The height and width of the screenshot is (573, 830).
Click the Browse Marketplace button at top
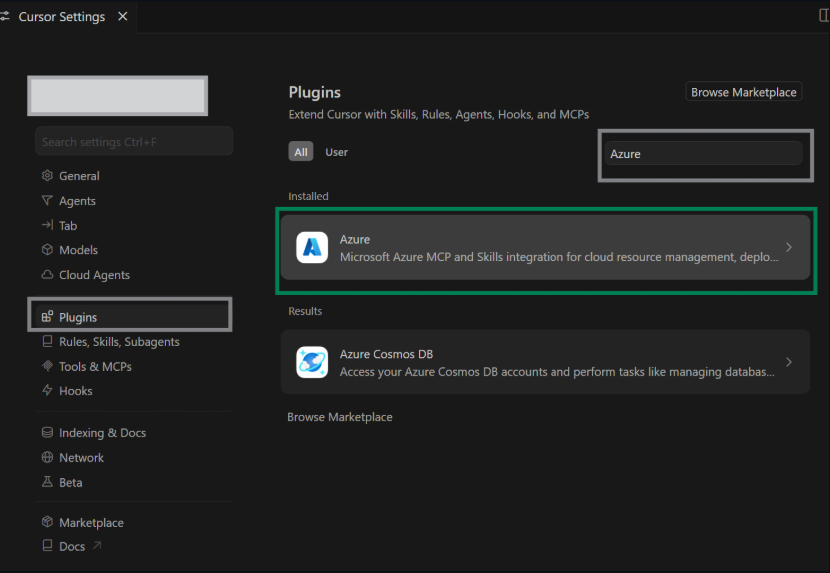[x=744, y=92]
